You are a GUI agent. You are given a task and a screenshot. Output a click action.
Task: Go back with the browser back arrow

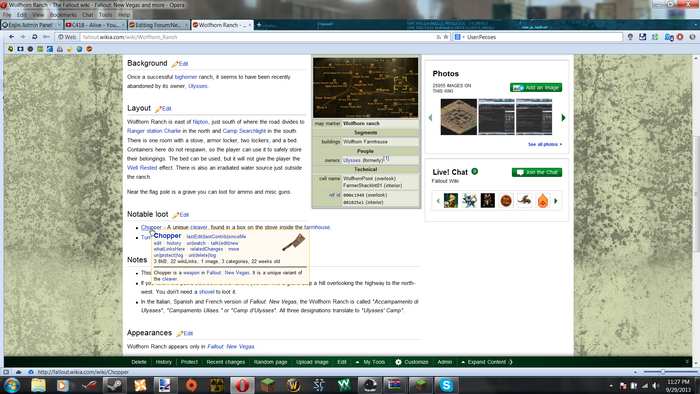12,37
